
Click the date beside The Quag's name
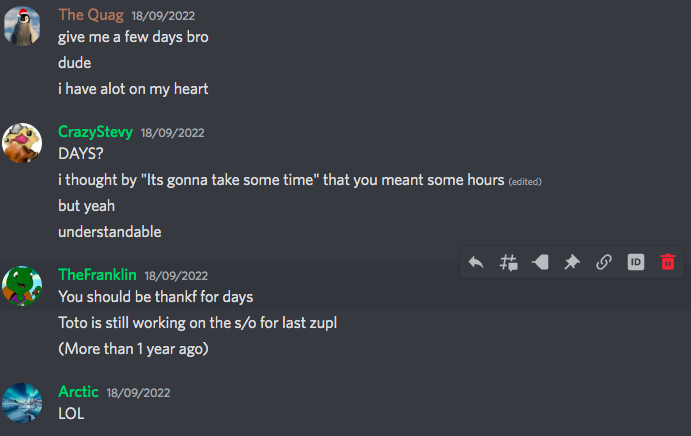pyautogui.click(x=163, y=16)
